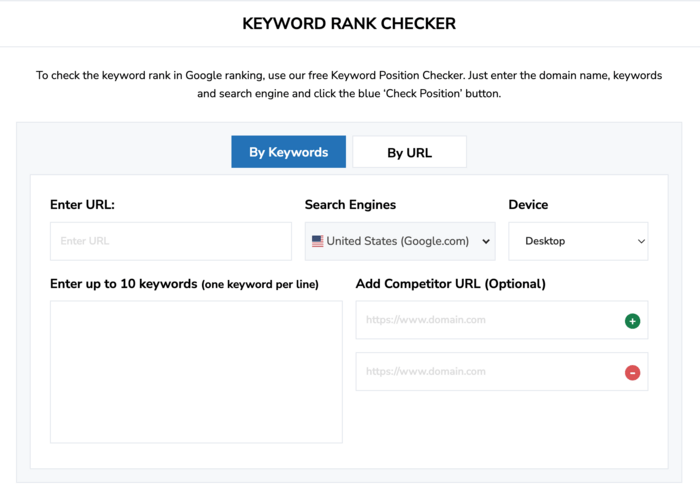Focus the Enter URL input field

click(171, 241)
